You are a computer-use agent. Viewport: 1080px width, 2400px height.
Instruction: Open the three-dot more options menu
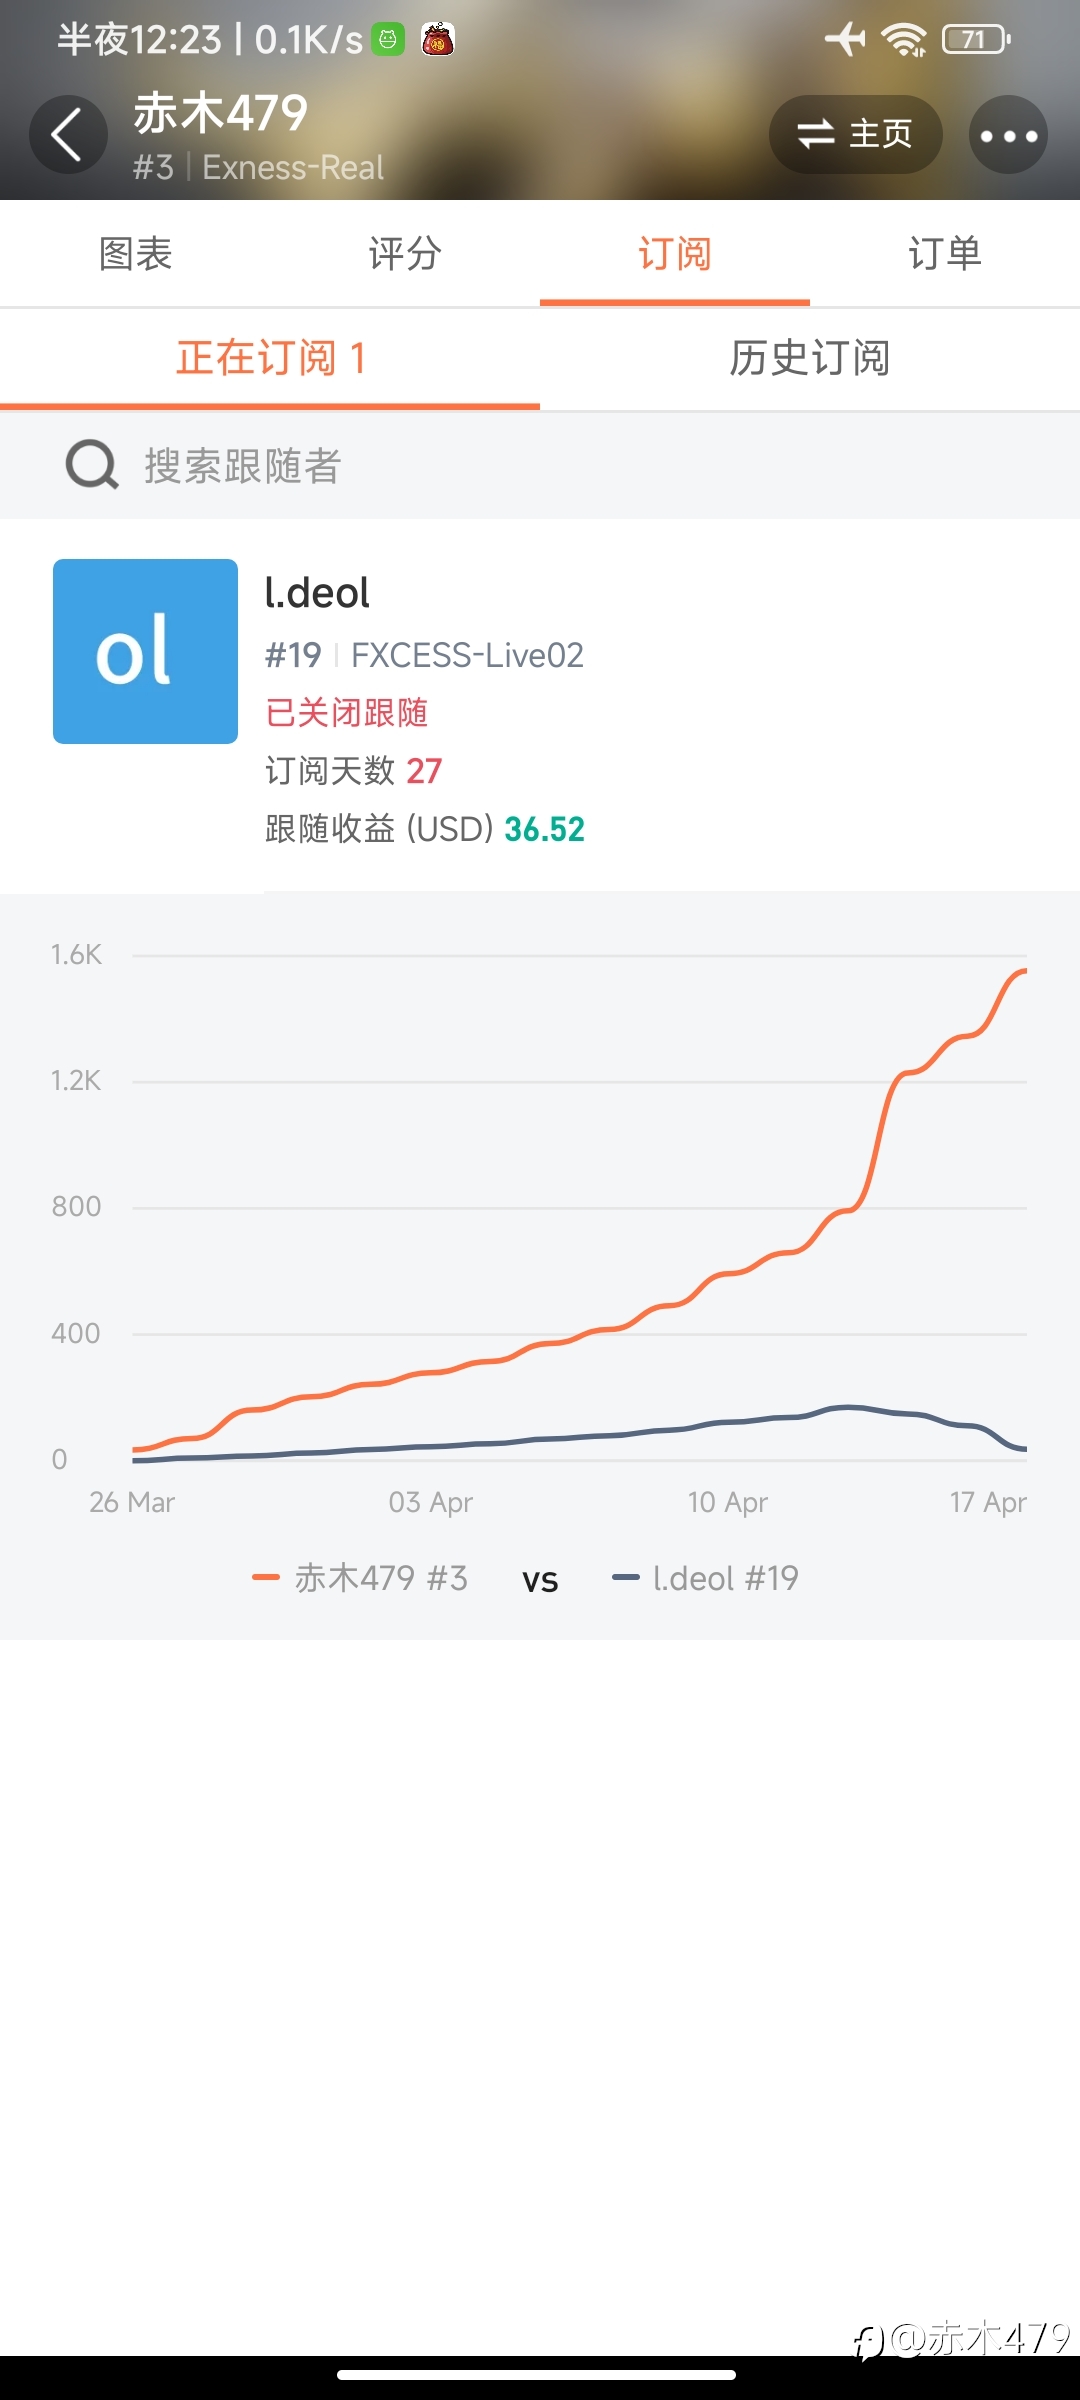click(x=1008, y=135)
